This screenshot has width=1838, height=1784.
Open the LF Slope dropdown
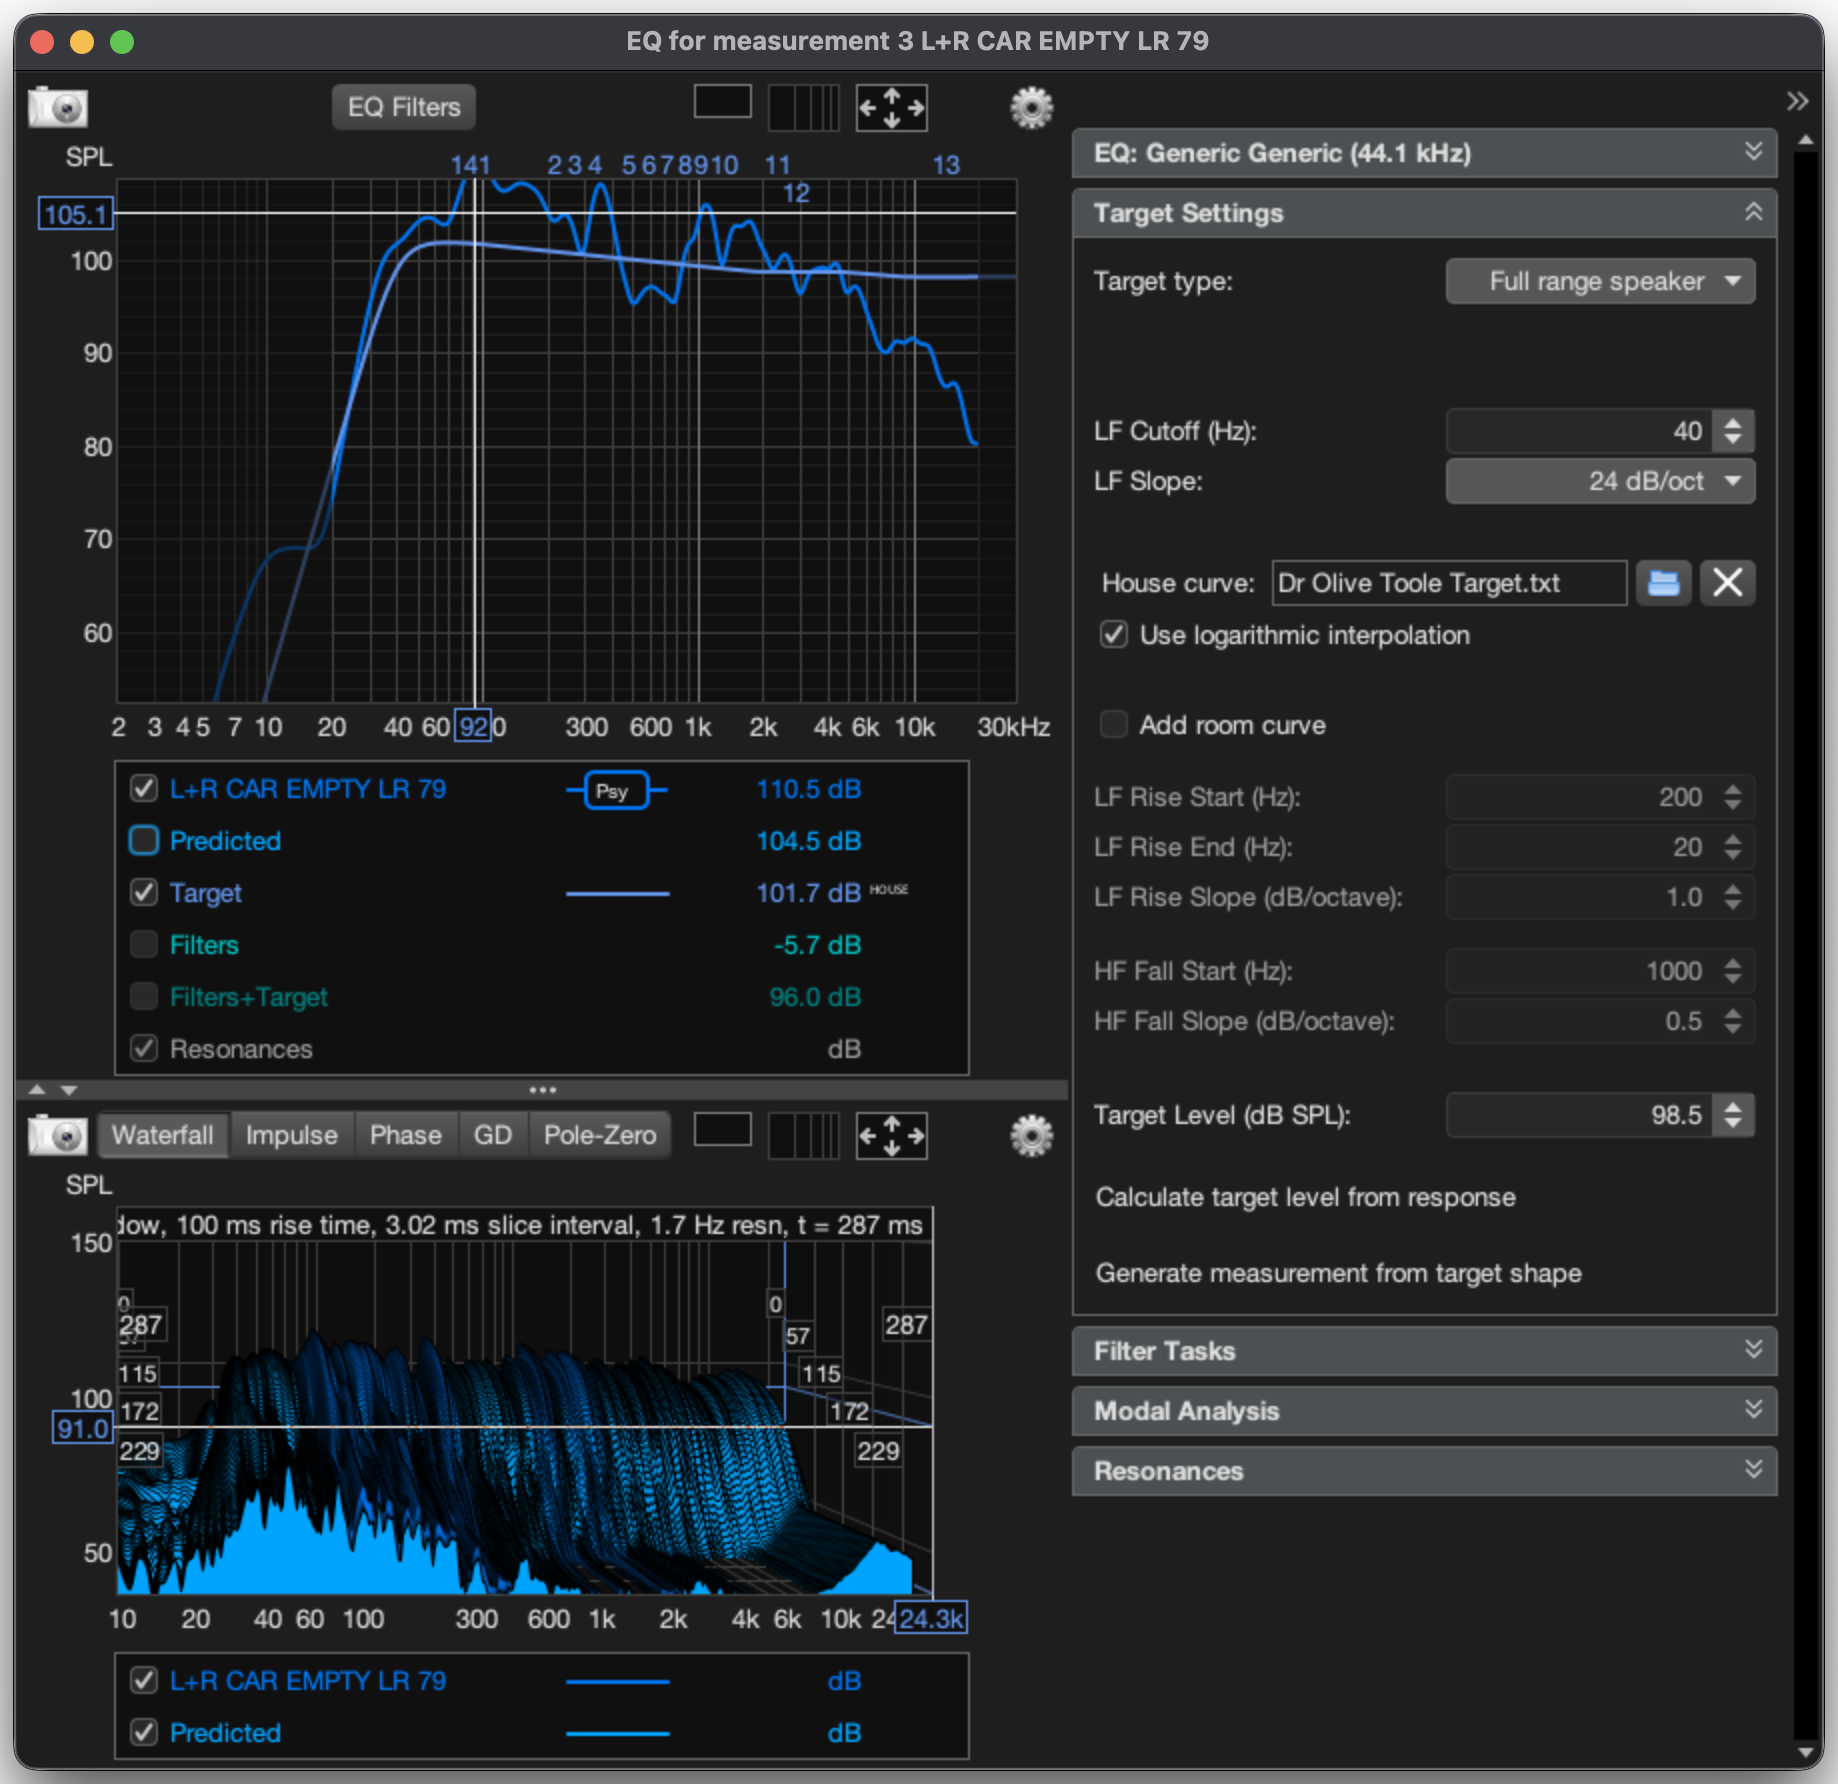coord(1600,481)
